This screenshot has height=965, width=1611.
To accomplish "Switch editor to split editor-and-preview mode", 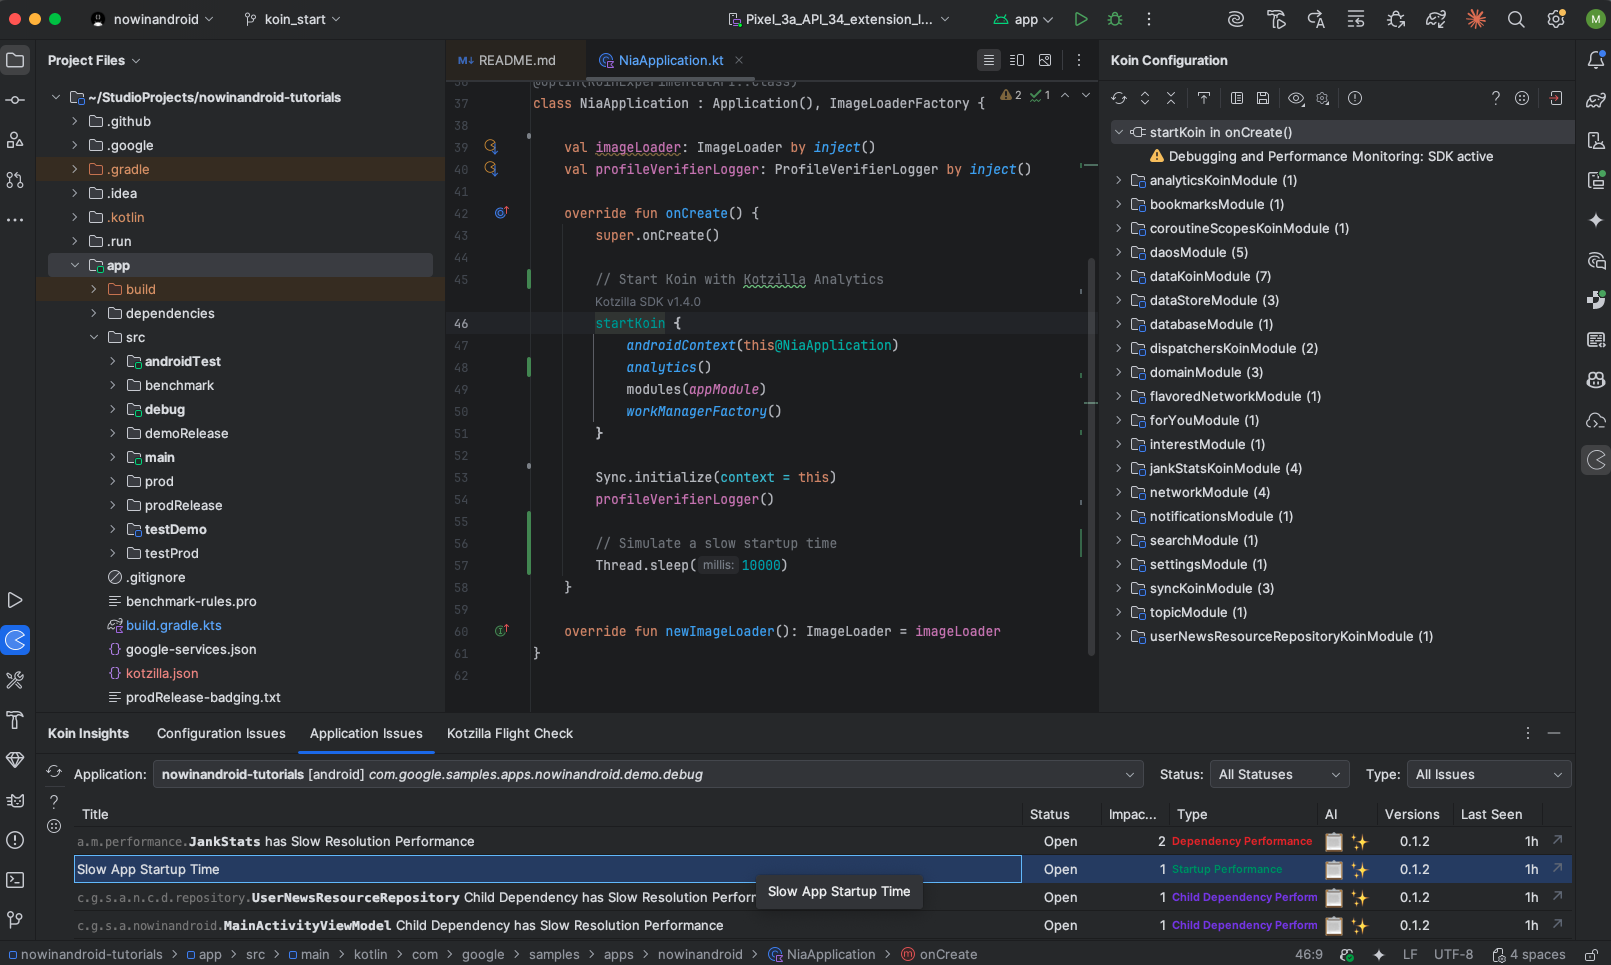I will pyautogui.click(x=1017, y=60).
